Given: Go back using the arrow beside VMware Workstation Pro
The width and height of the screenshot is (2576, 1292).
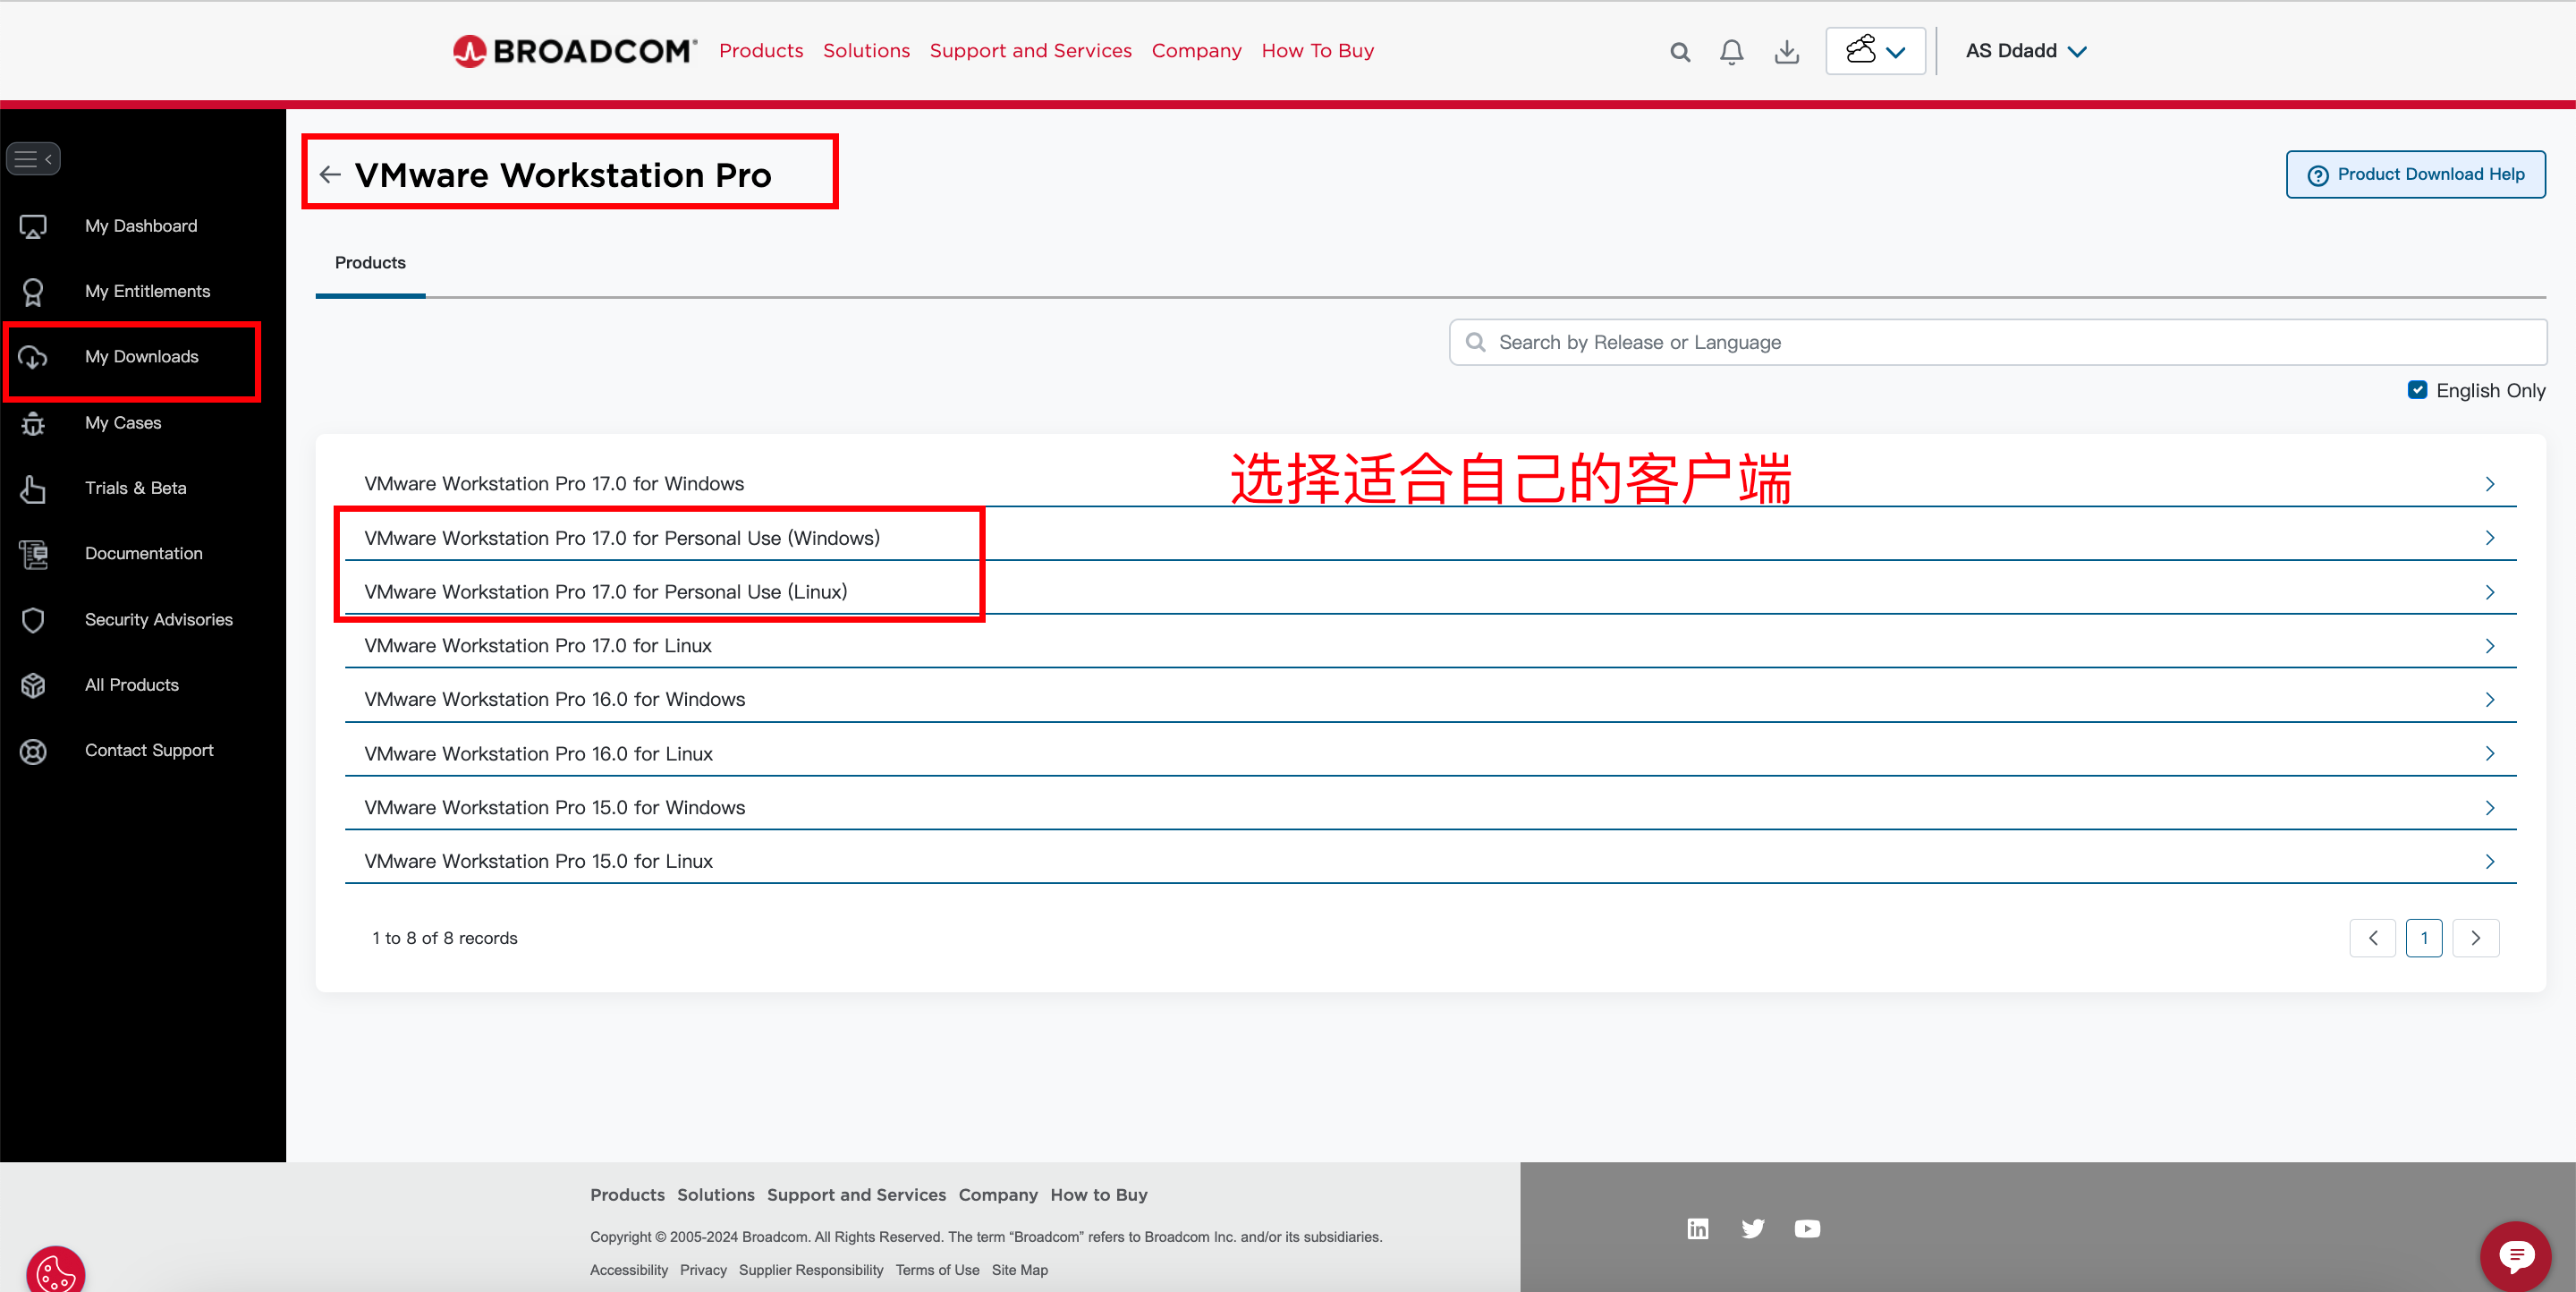Looking at the screenshot, I should click(330, 175).
